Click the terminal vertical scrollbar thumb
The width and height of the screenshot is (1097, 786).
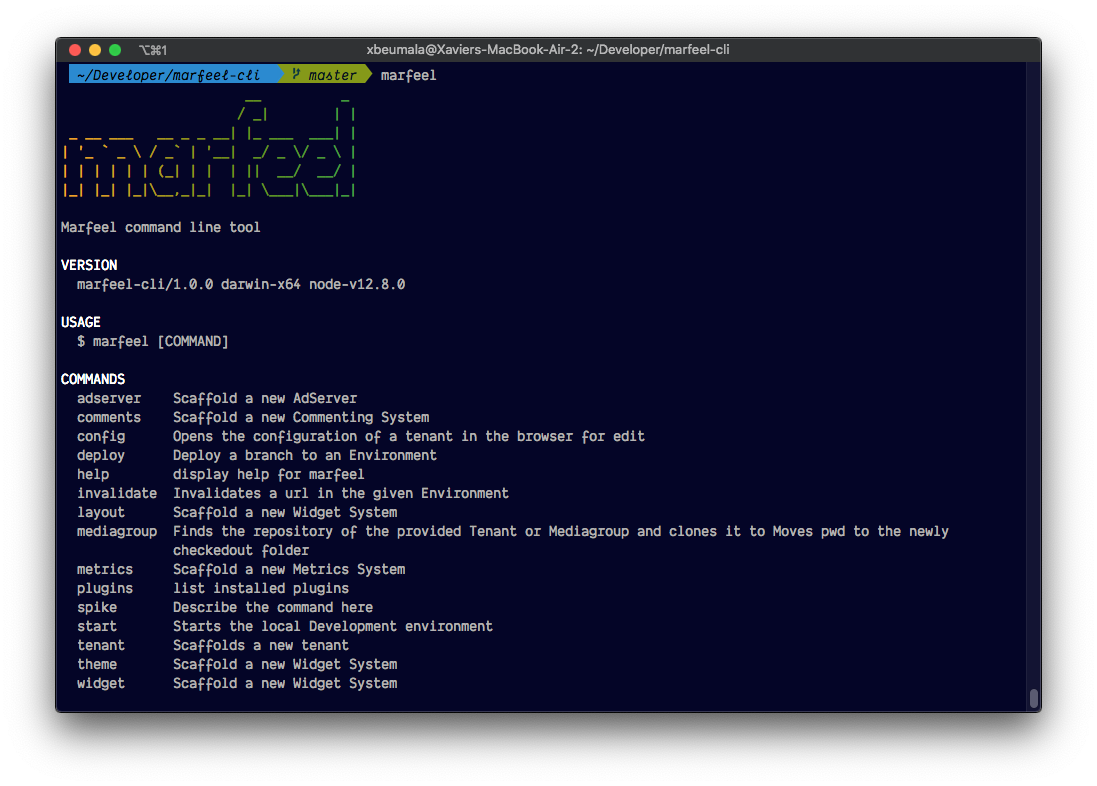pos(1034,699)
